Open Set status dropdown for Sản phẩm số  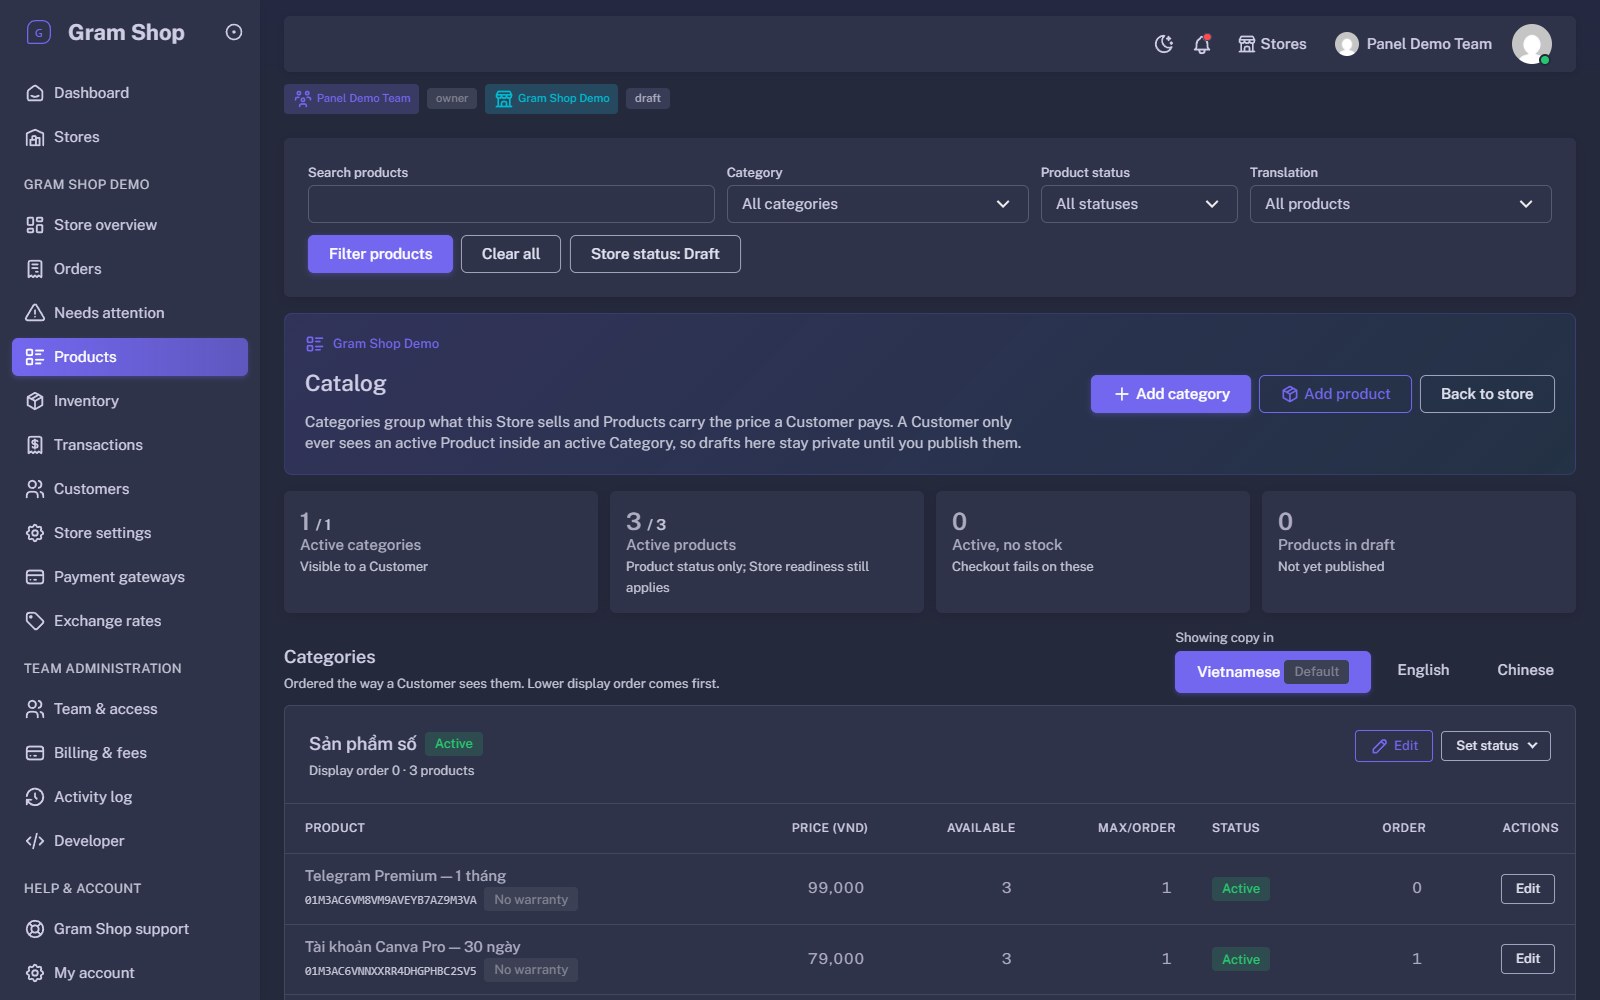pyautogui.click(x=1495, y=746)
